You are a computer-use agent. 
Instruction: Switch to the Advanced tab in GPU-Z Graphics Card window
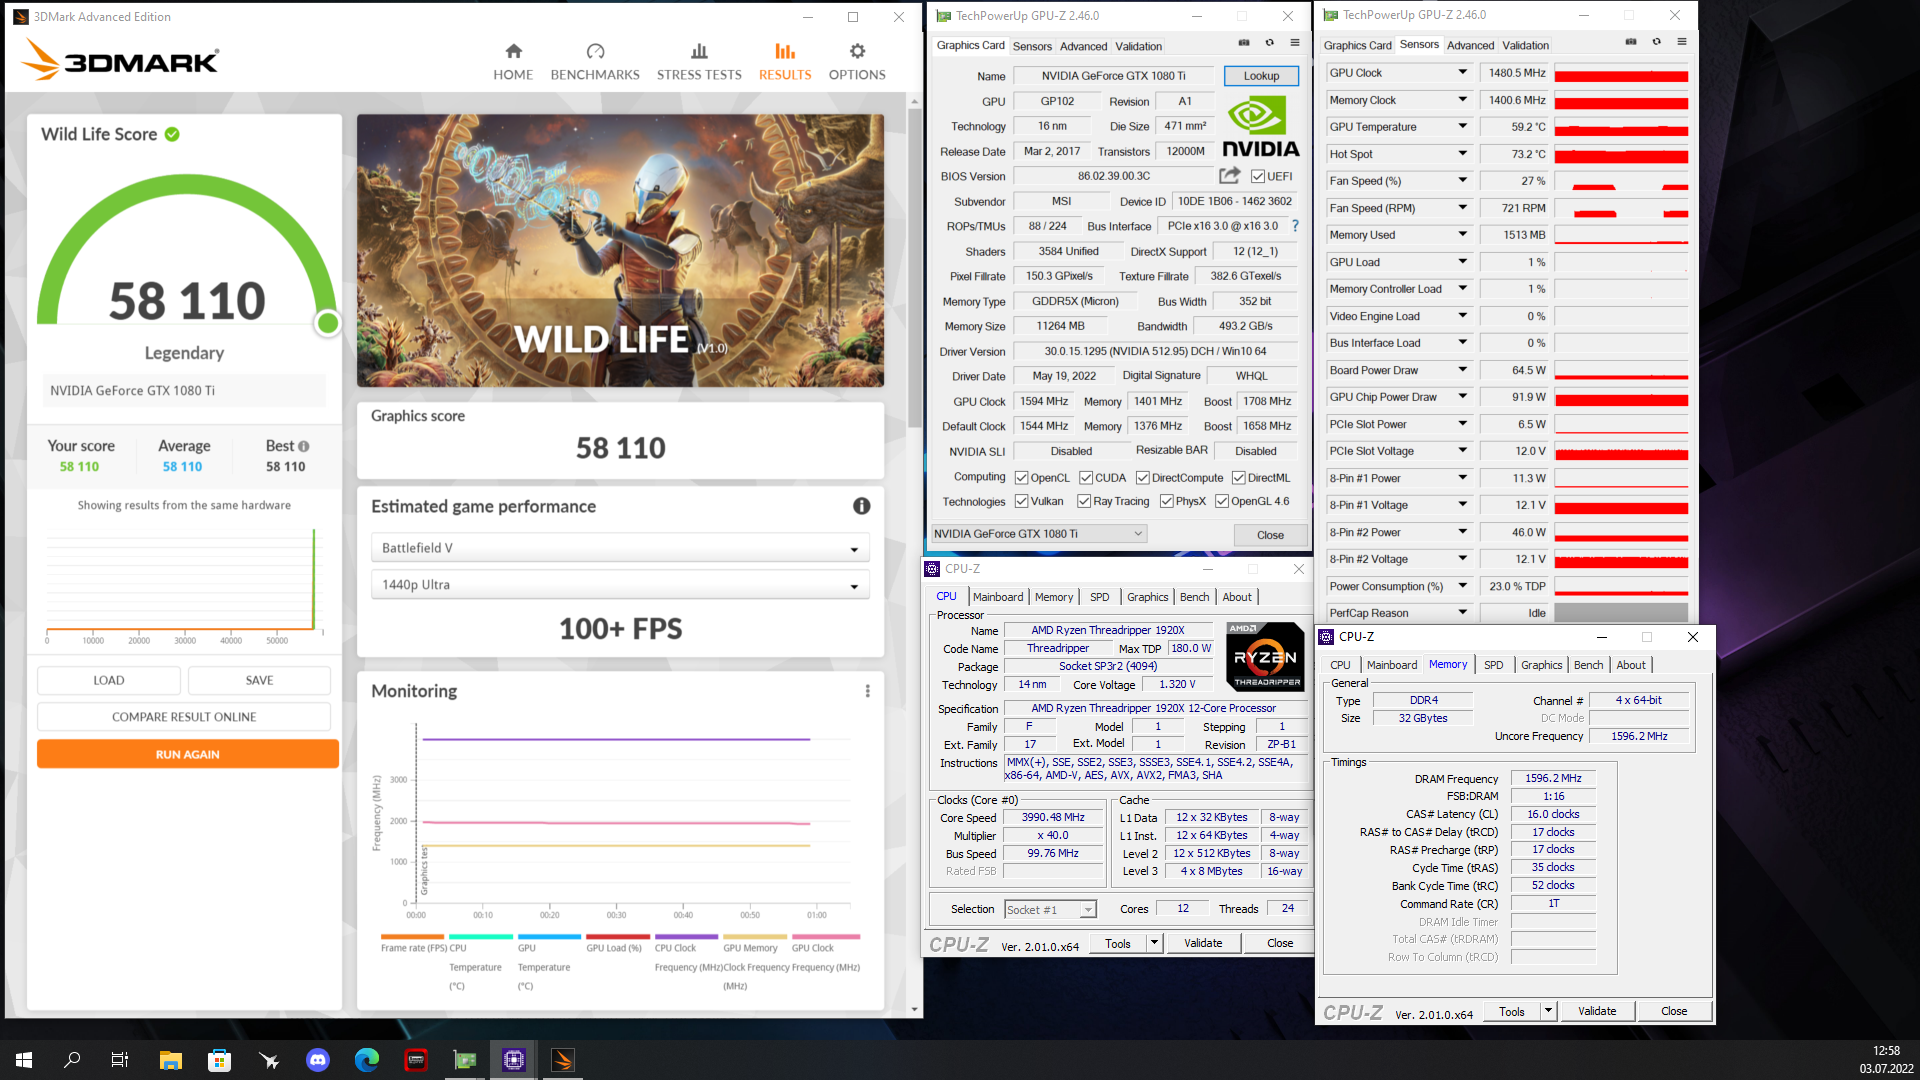click(x=1083, y=46)
